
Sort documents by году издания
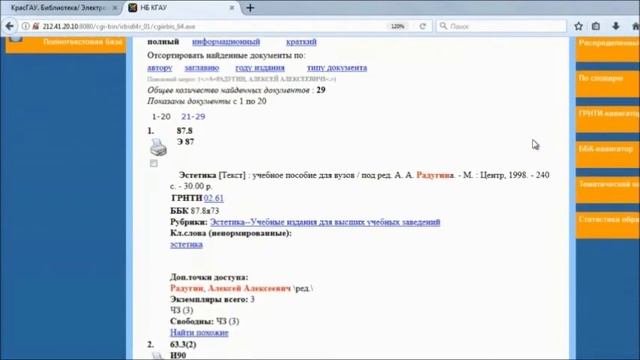point(260,68)
